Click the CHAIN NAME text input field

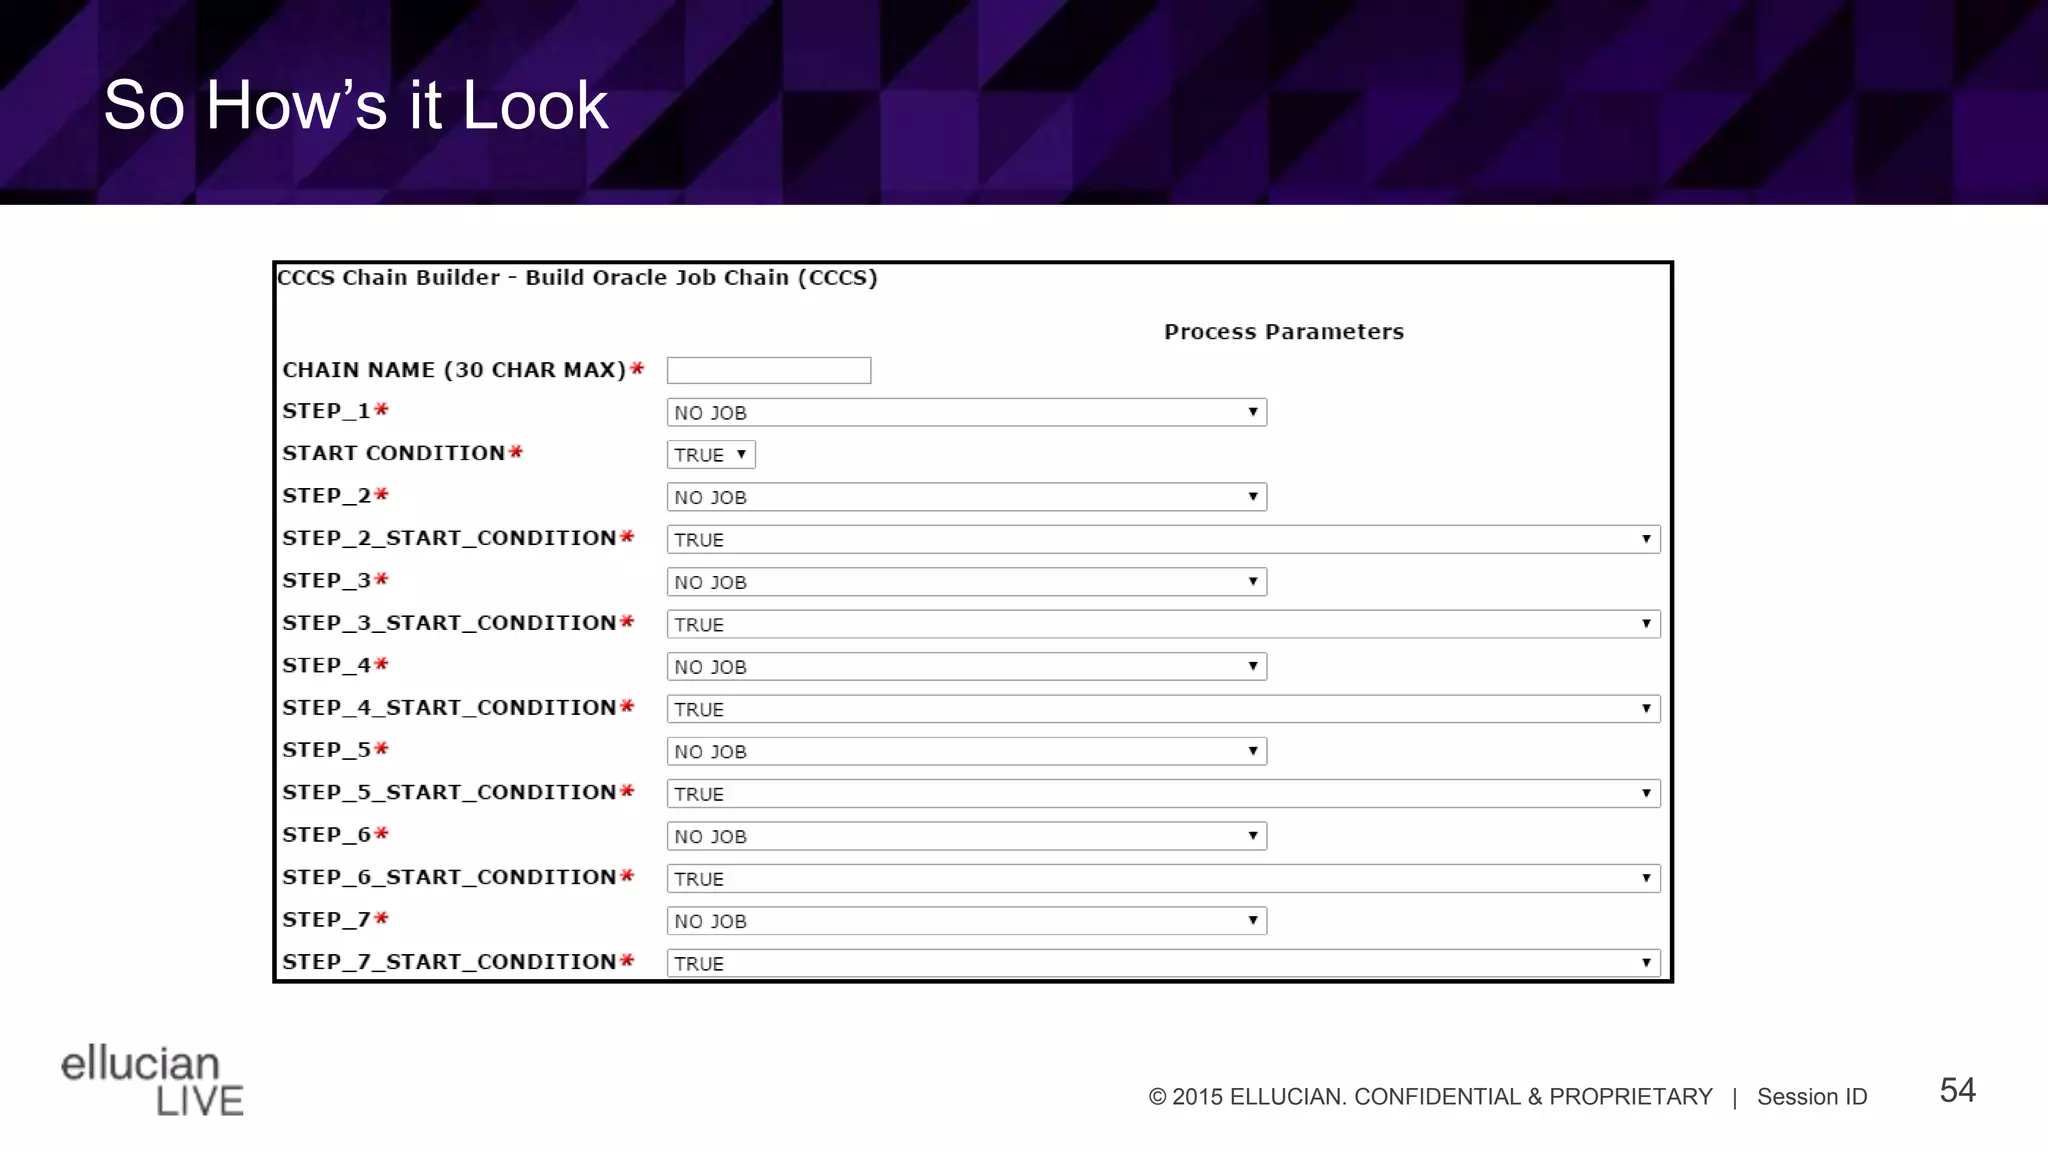point(768,370)
